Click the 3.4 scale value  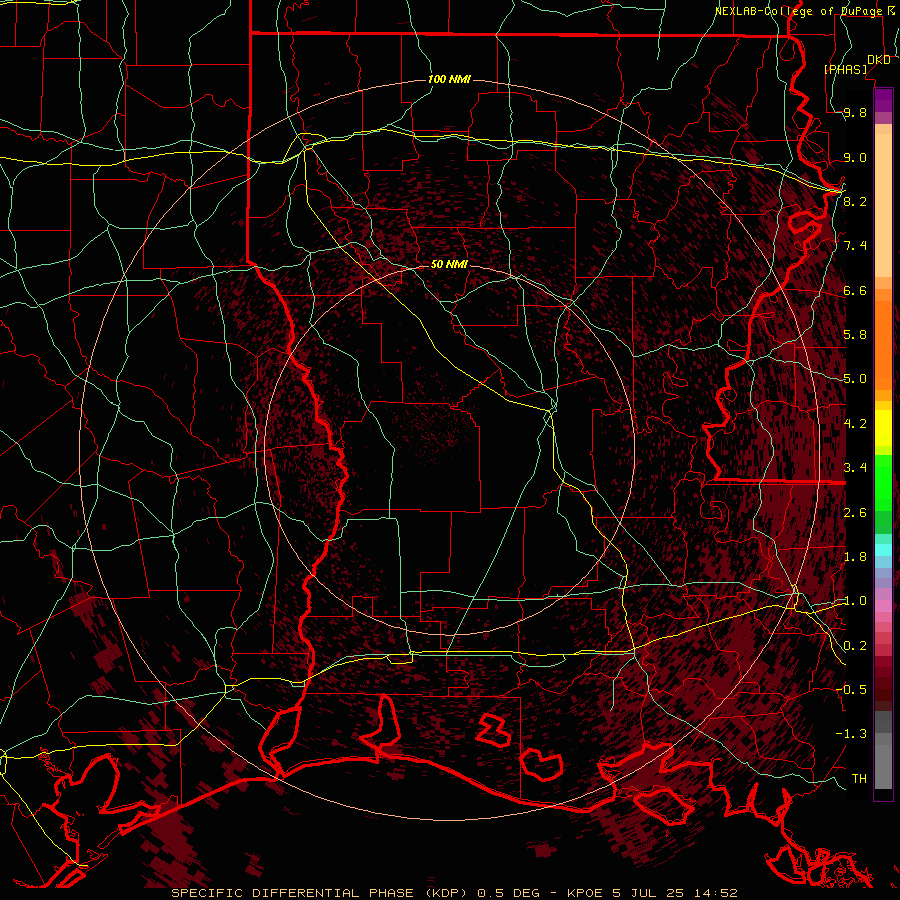click(x=855, y=468)
